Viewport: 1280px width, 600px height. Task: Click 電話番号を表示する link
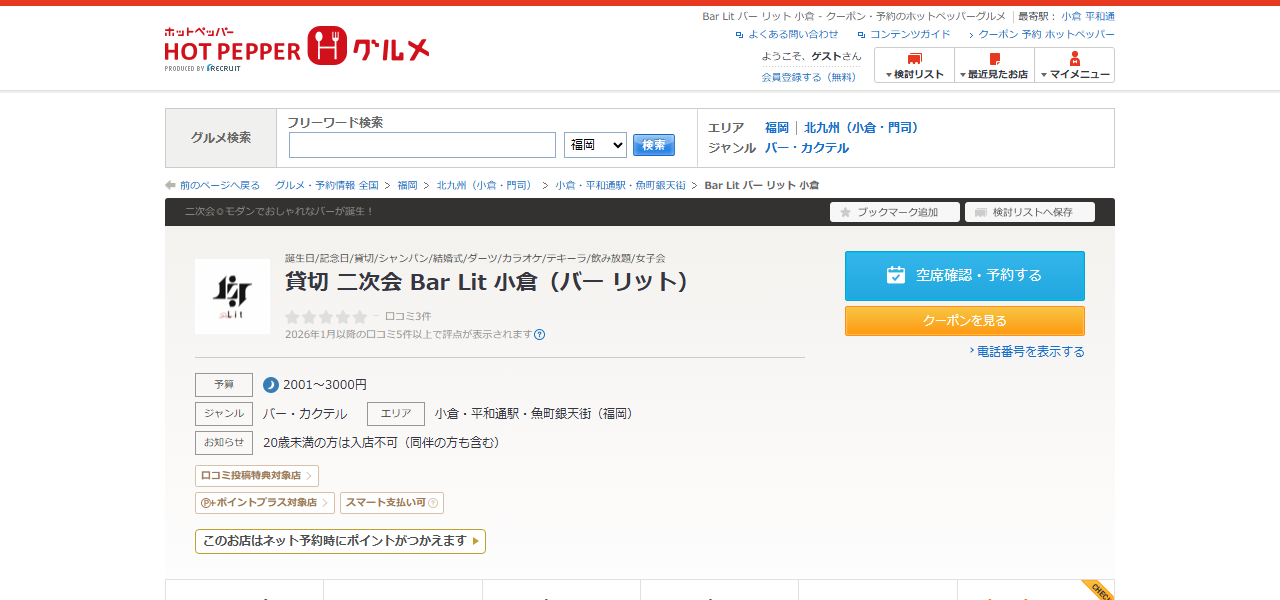[1031, 351]
